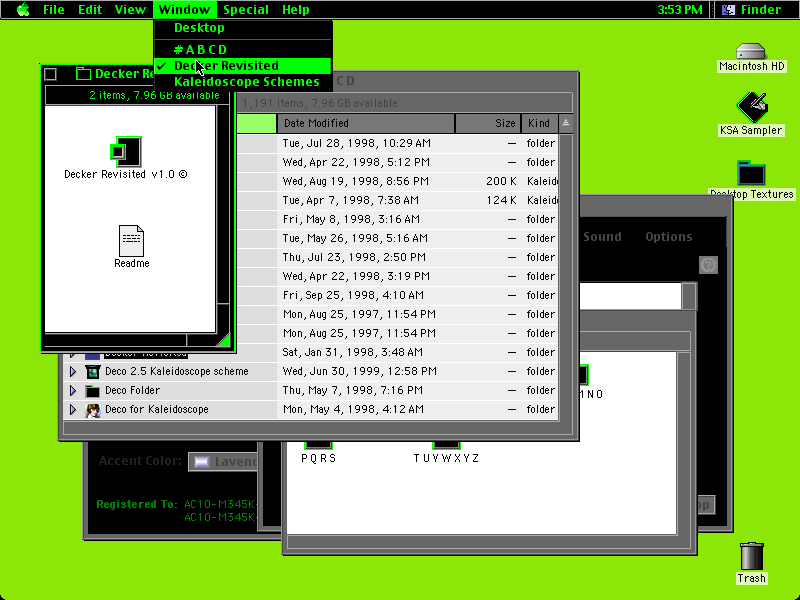The height and width of the screenshot is (600, 800).
Task: Open the View menu
Action: tap(130, 9)
